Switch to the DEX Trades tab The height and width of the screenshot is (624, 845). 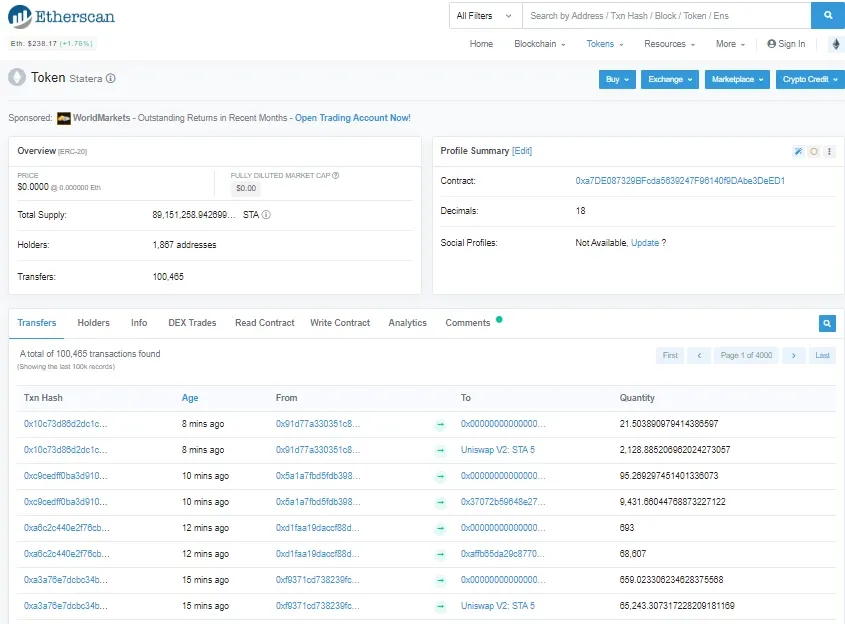pos(192,323)
